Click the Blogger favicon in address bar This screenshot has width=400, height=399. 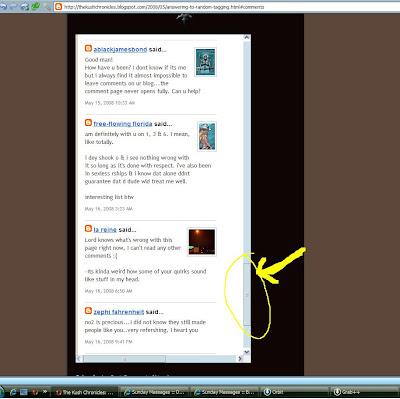58,6
